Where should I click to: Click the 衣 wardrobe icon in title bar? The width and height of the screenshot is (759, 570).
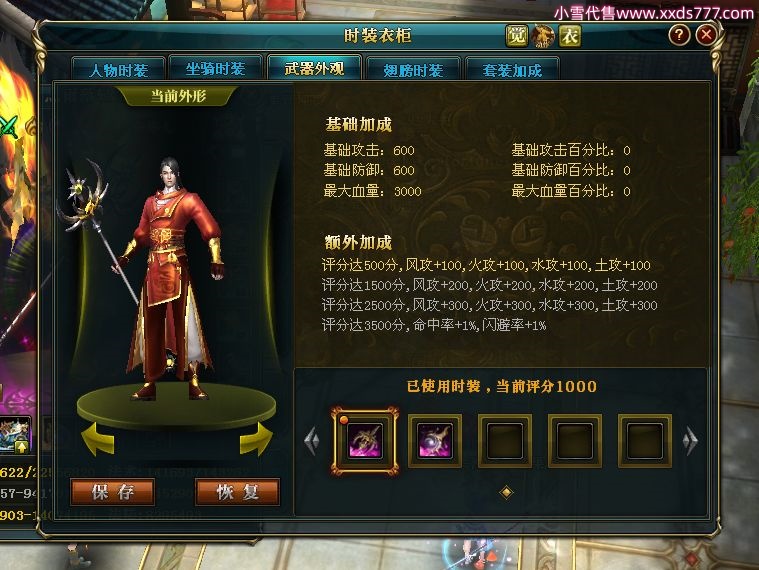click(570, 35)
